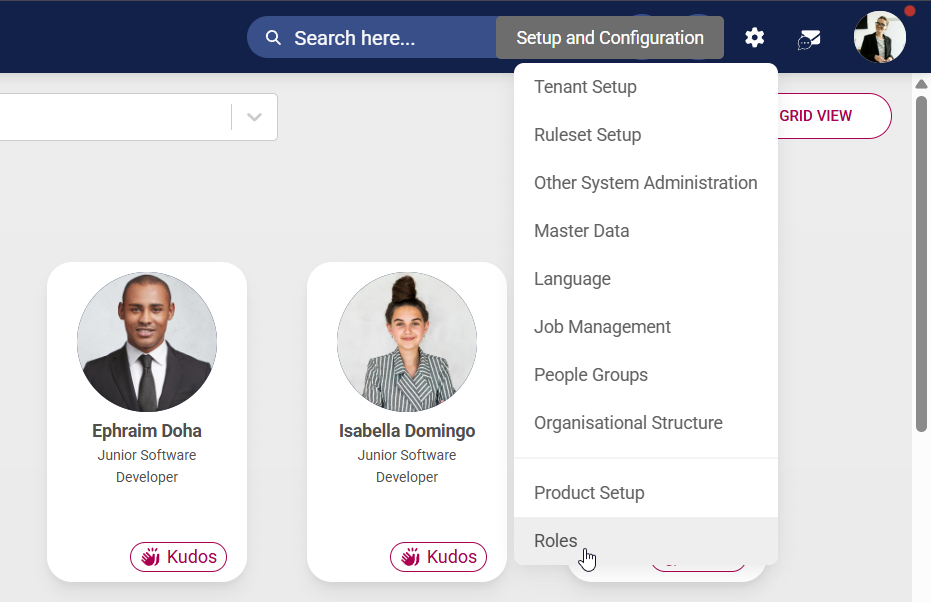Open Setup and Configuration menu
The width and height of the screenshot is (931, 602).
pos(609,37)
